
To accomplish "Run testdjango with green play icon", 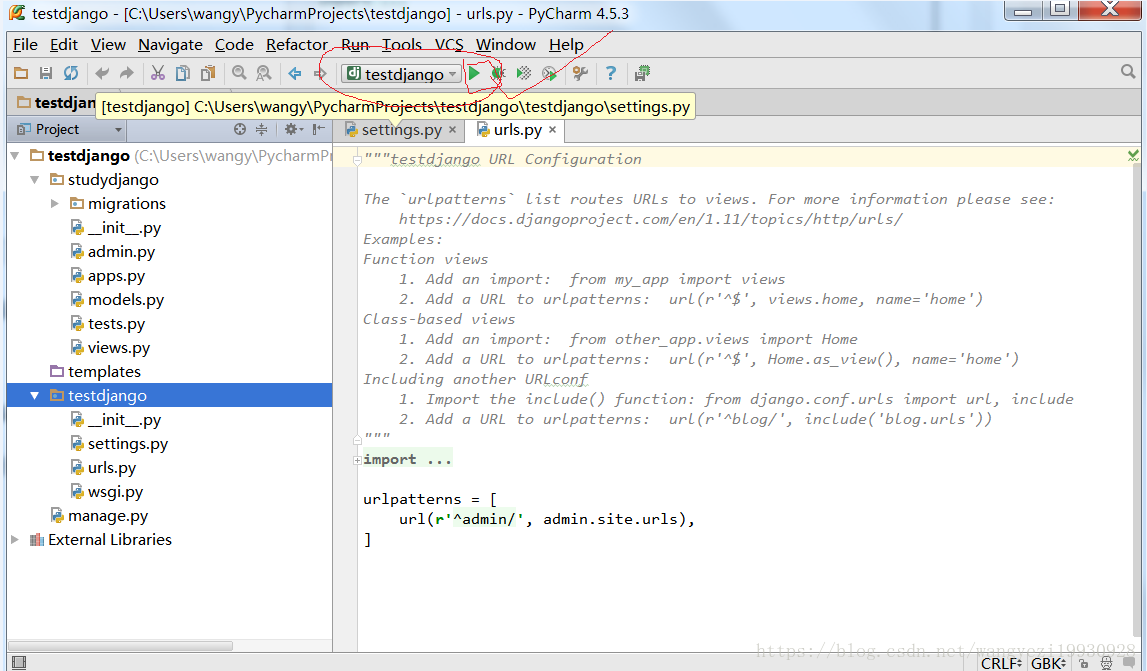I will tap(474, 73).
